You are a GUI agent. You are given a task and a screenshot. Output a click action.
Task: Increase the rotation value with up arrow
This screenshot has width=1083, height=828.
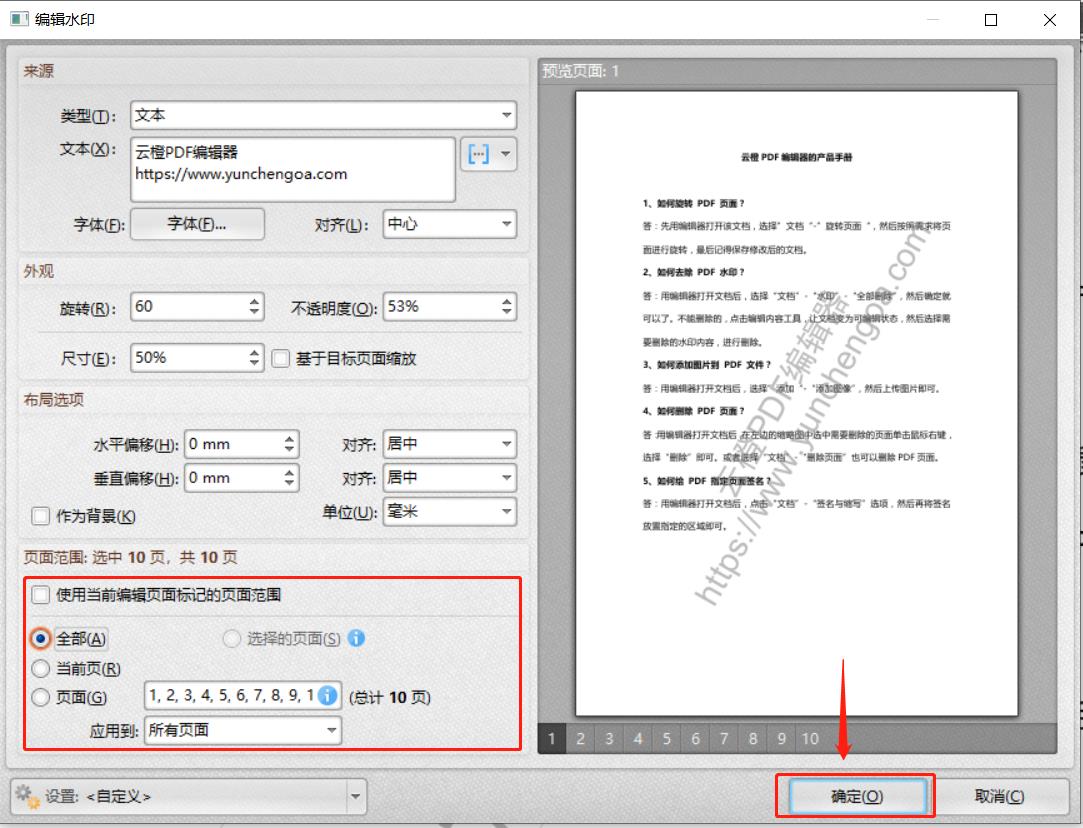coord(255,300)
